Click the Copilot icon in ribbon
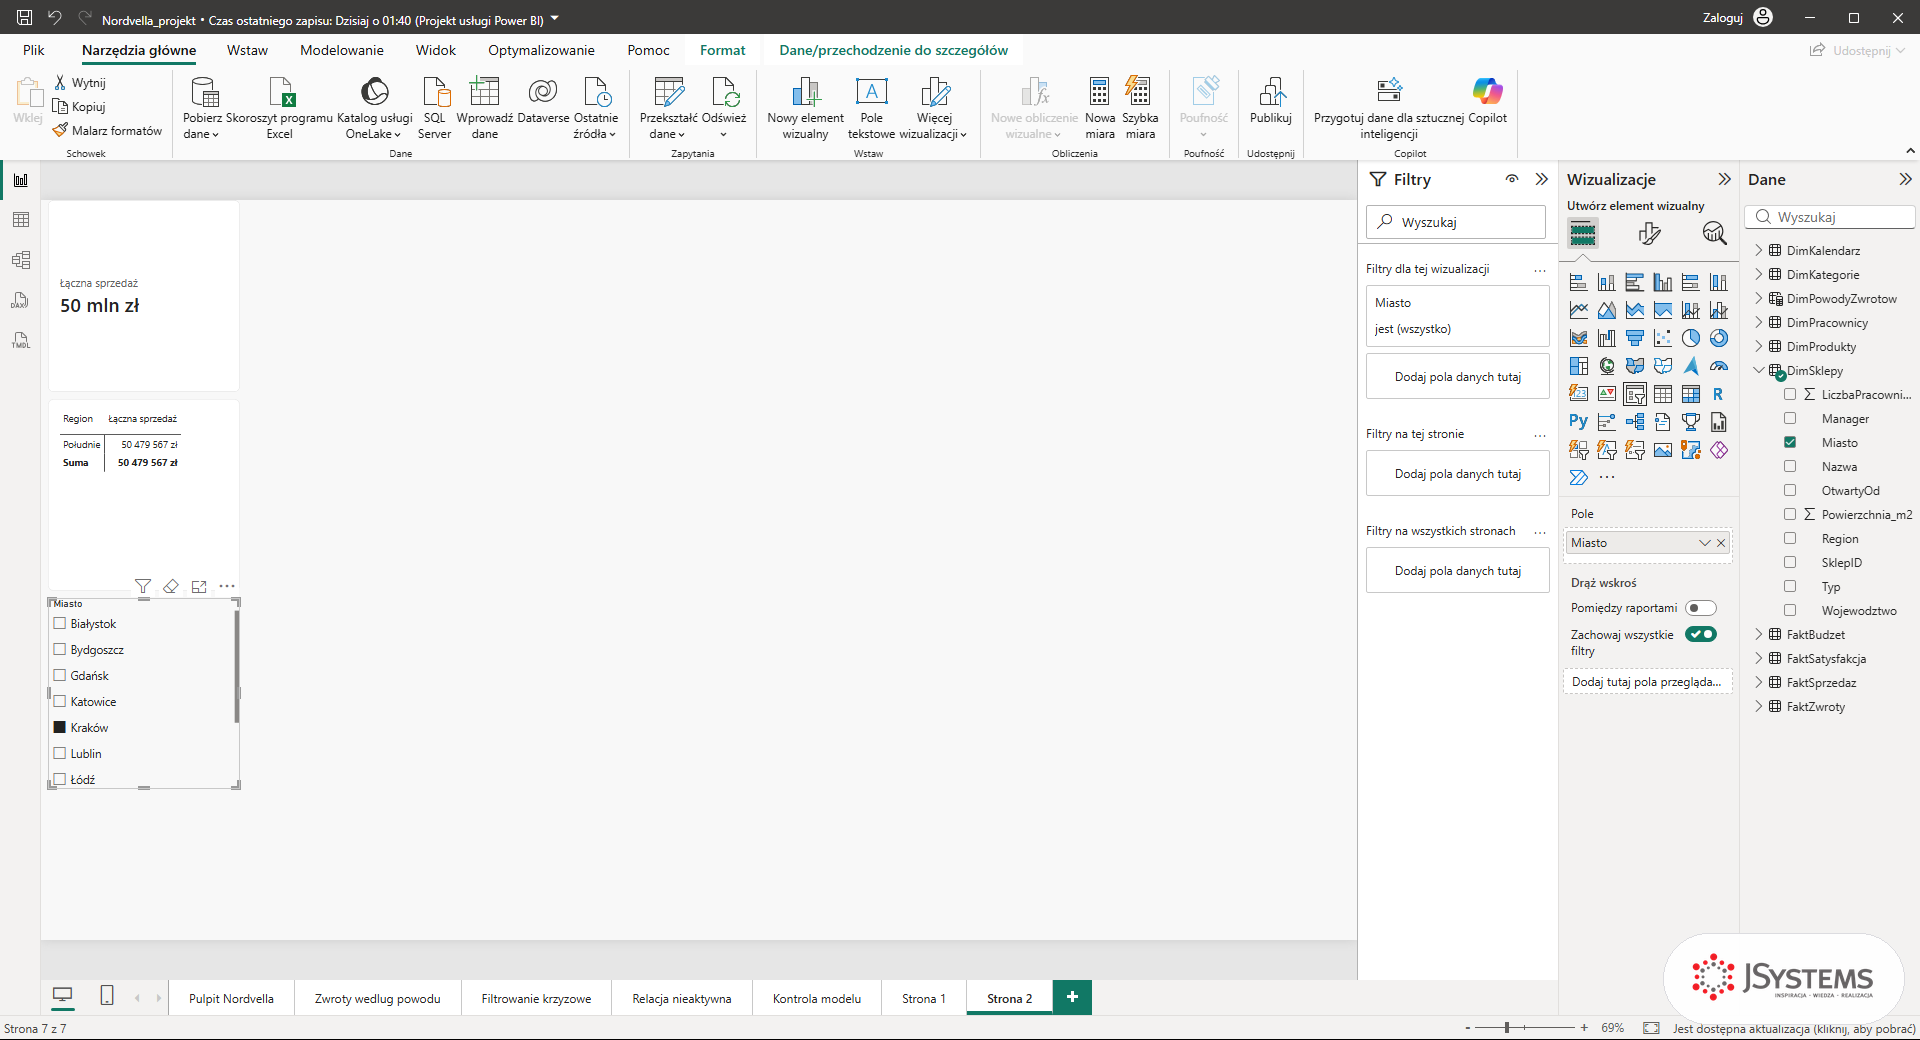 pyautogui.click(x=1487, y=102)
